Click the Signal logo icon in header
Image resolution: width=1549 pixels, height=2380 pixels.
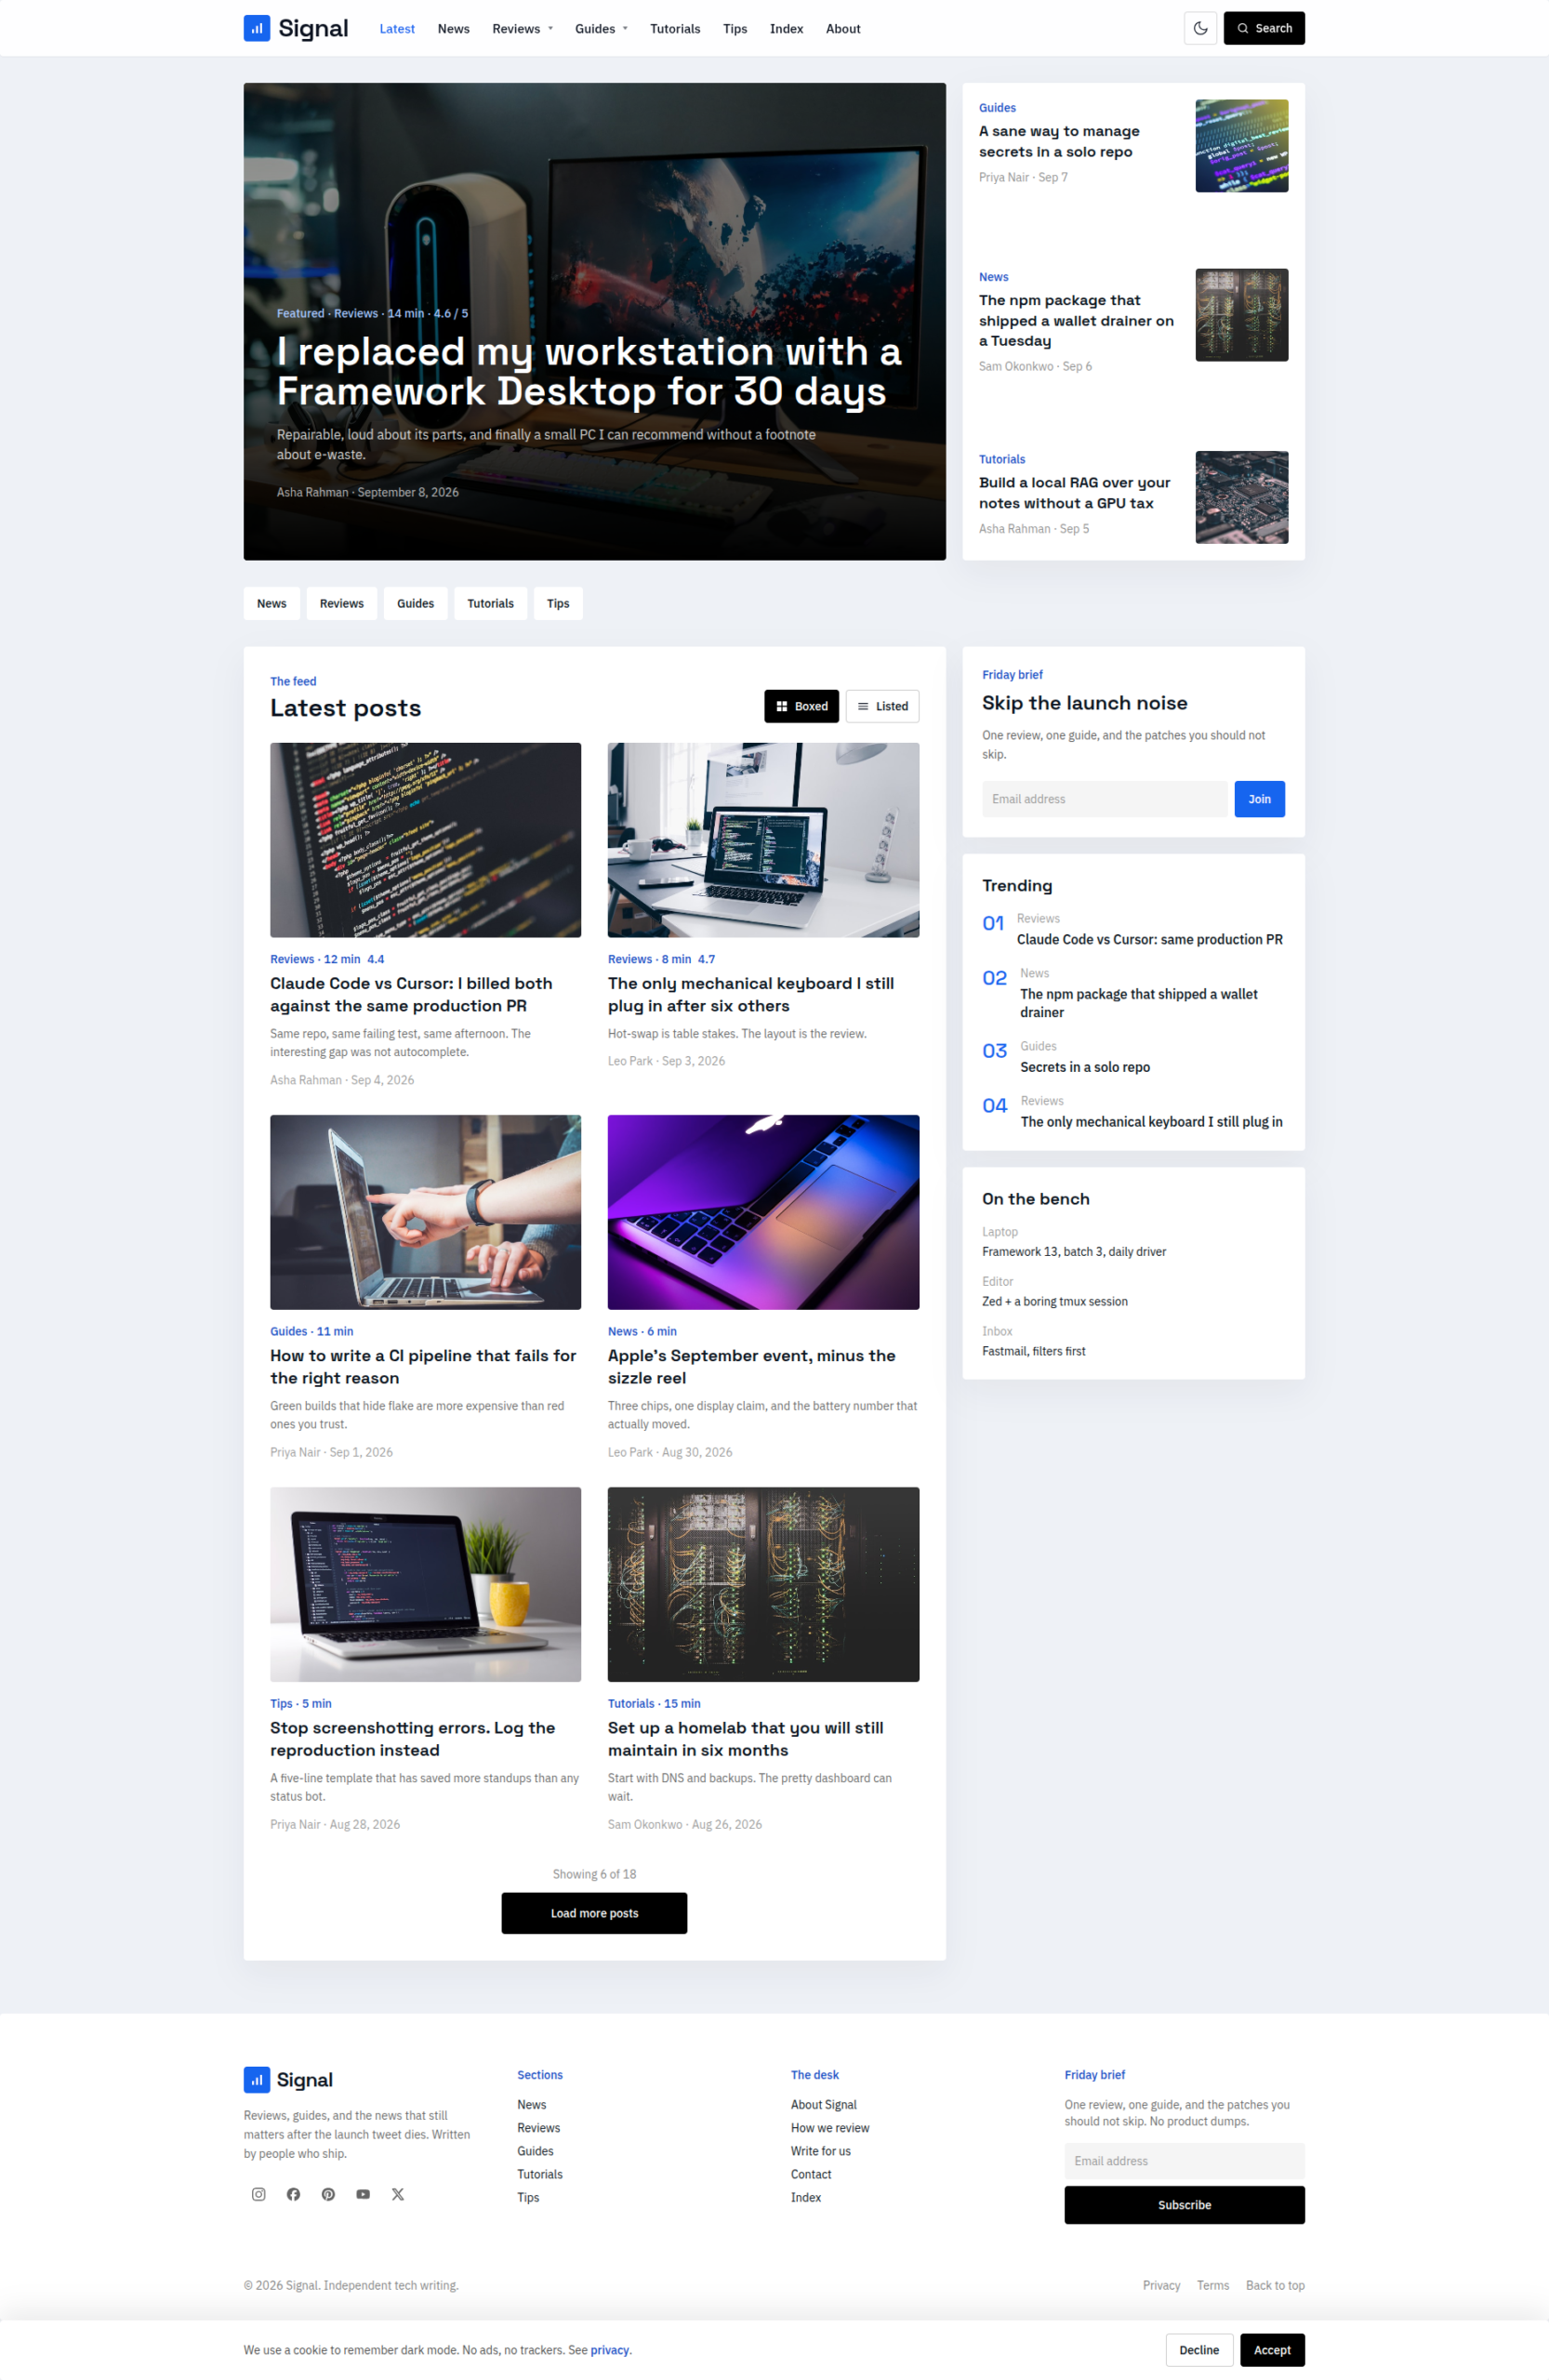257,28
